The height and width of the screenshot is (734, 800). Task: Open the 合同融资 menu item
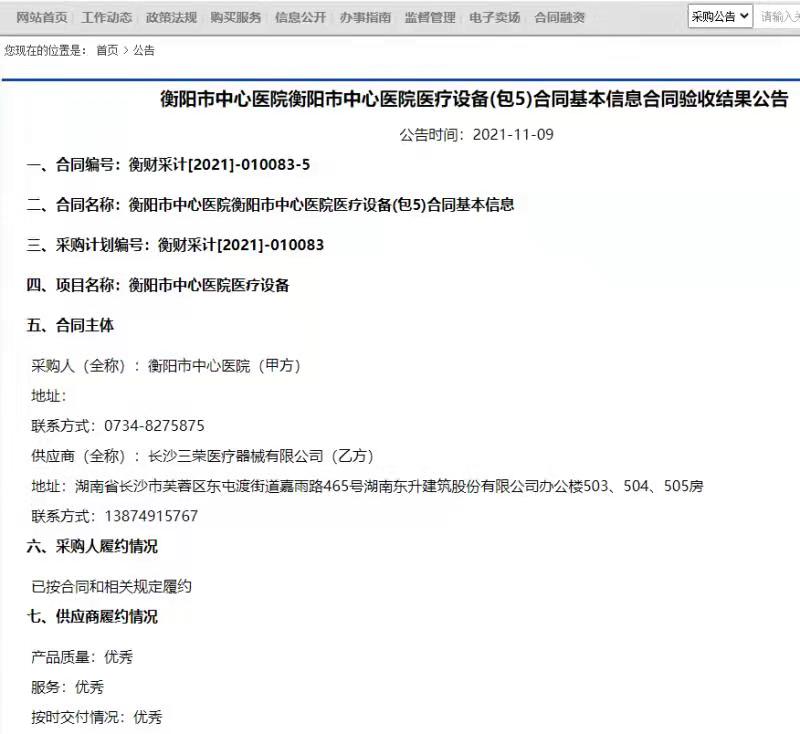coord(560,18)
